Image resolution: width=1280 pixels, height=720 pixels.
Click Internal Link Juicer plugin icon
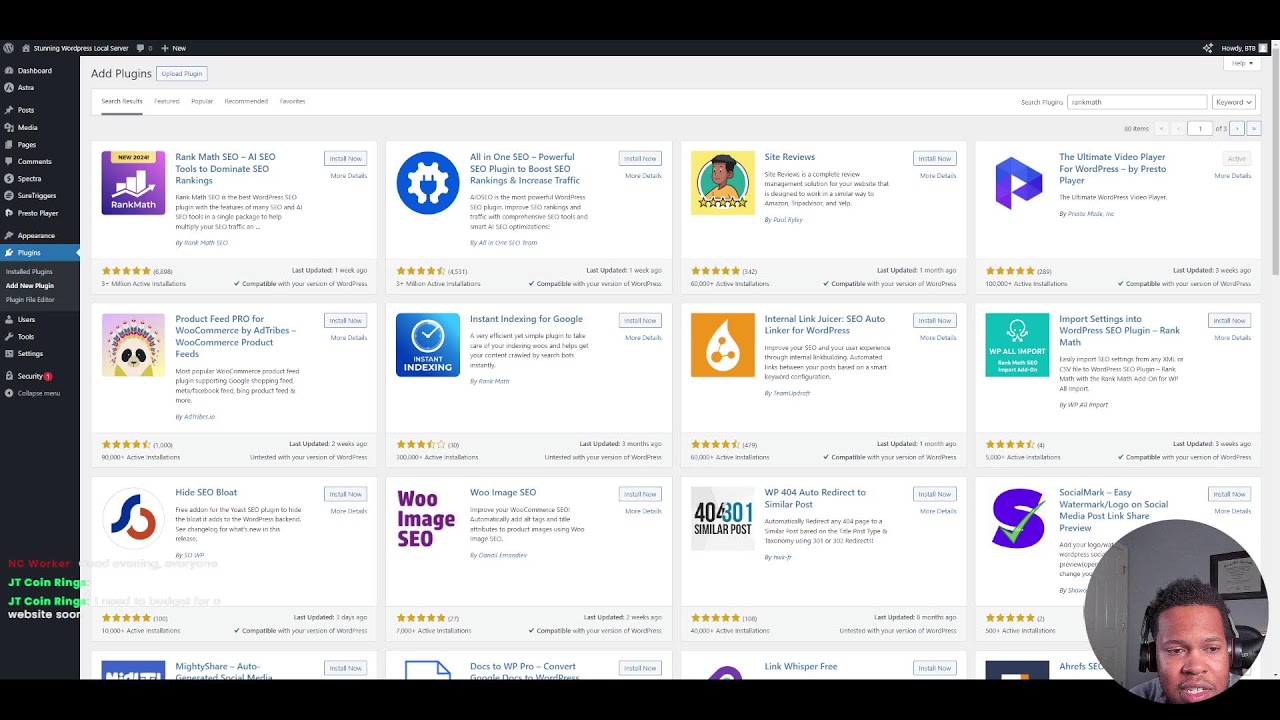[x=723, y=345]
